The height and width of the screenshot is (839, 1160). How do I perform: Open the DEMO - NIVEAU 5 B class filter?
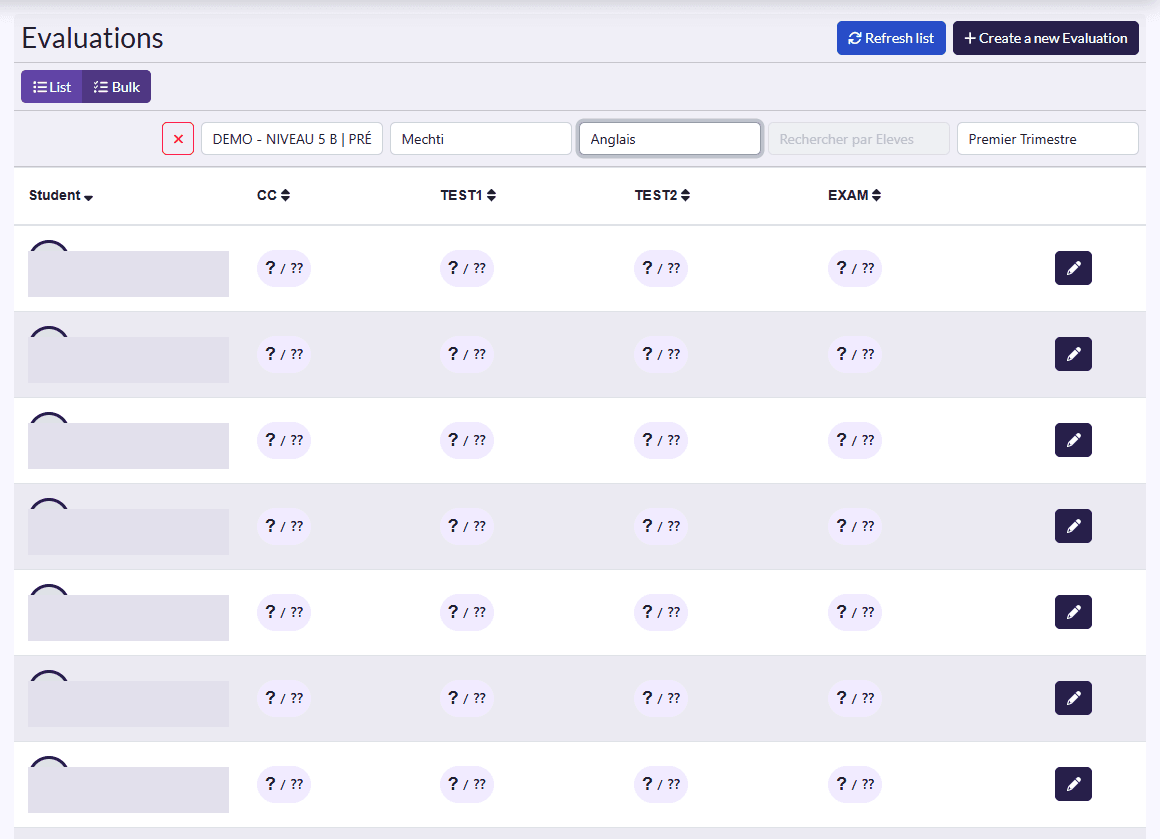(x=291, y=138)
